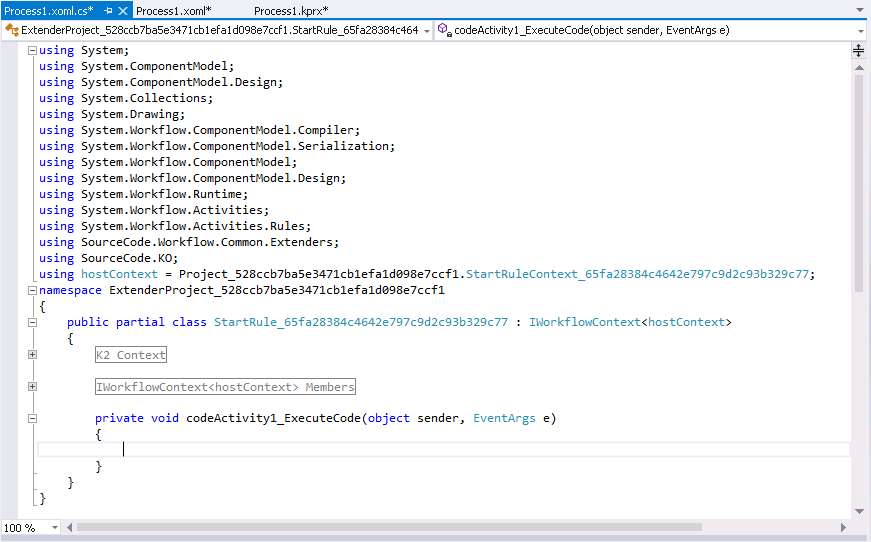
Task: Click 'using SourceCode.KO;' line
Action: 108,258
